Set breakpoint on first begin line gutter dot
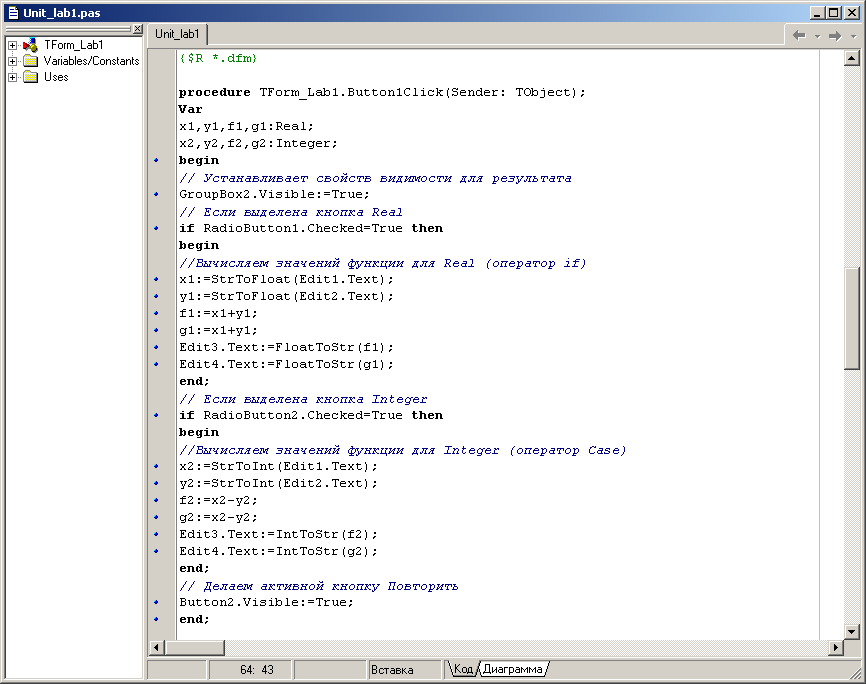This screenshot has width=866, height=684. [x=156, y=160]
